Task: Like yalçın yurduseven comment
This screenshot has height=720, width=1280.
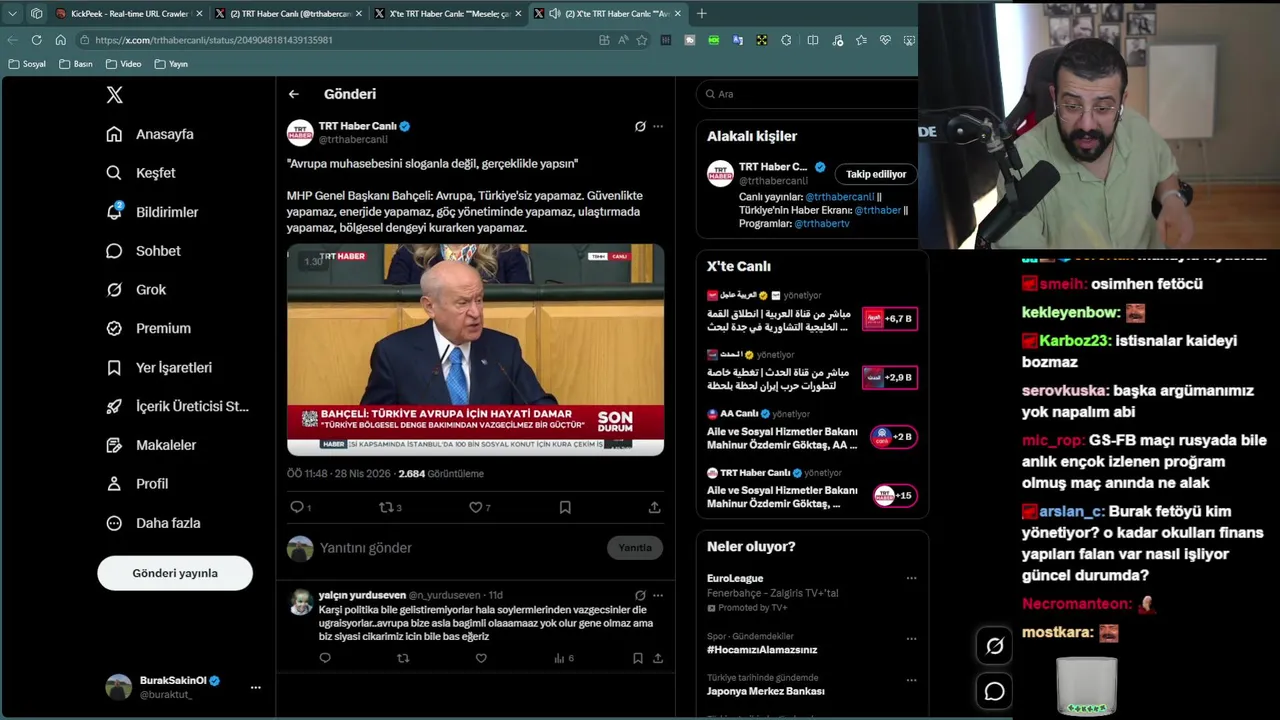Action: click(x=481, y=658)
